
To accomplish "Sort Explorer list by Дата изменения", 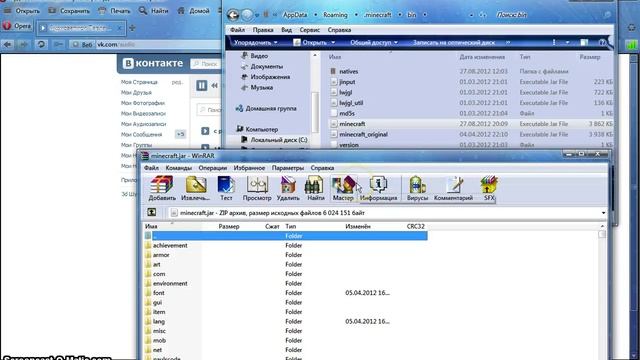I will click(x=482, y=57).
